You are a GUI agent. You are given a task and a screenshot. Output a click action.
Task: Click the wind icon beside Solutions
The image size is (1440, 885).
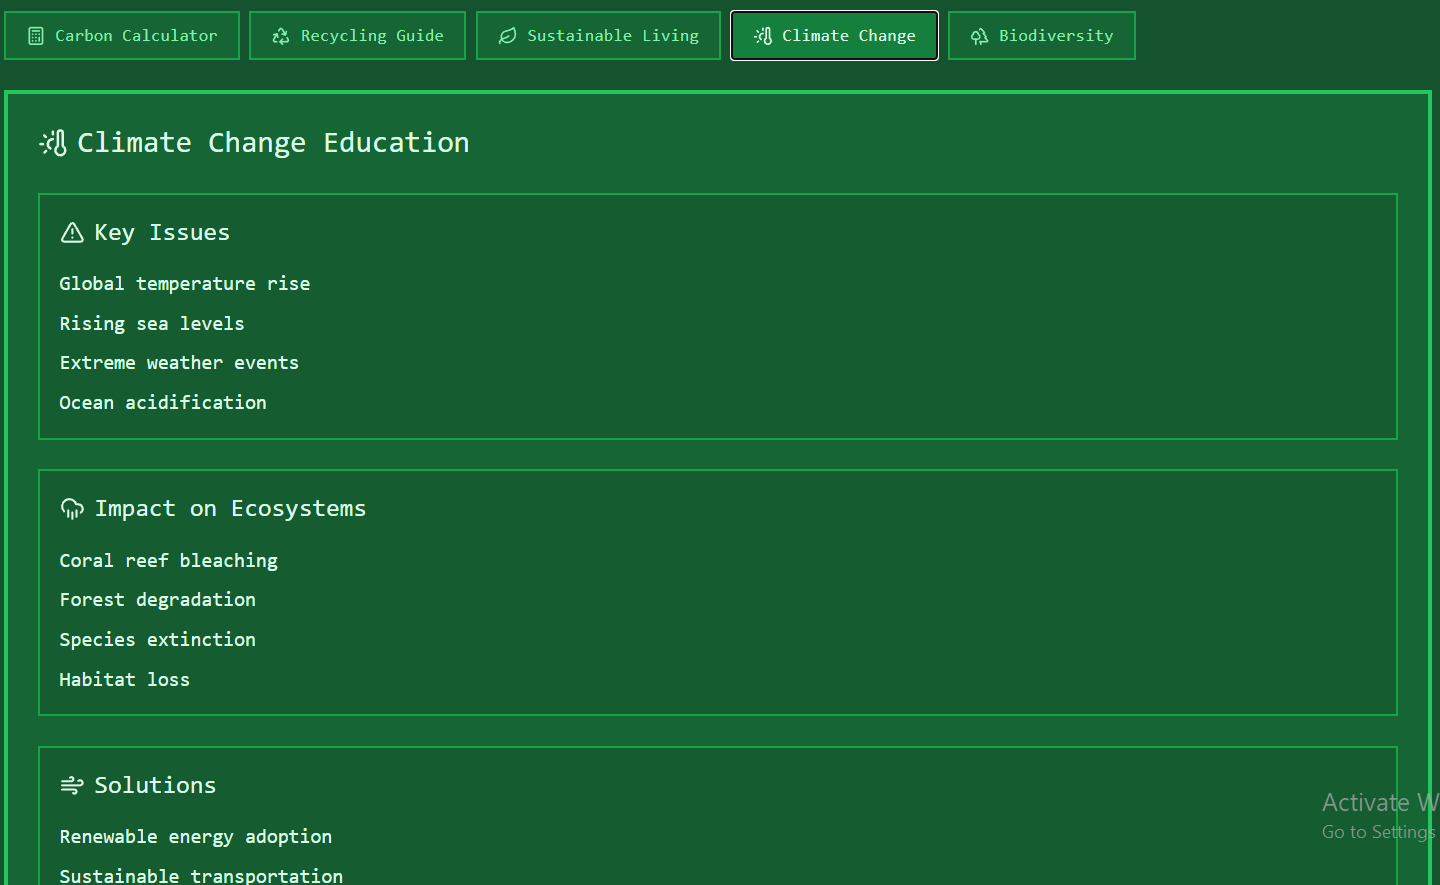[x=72, y=786]
